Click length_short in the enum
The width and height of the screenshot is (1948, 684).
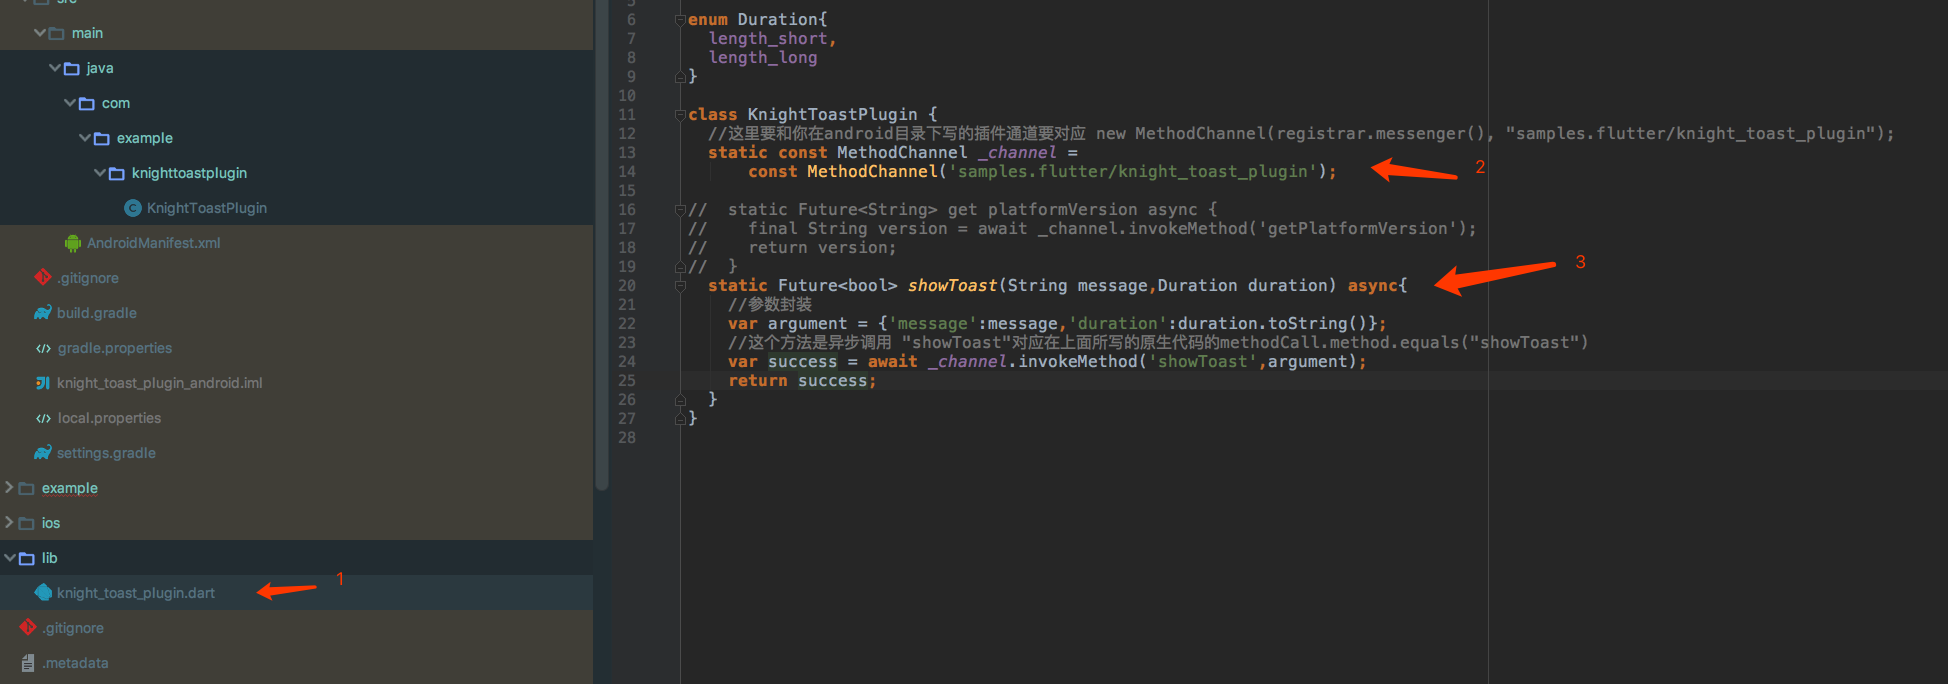click(x=768, y=39)
